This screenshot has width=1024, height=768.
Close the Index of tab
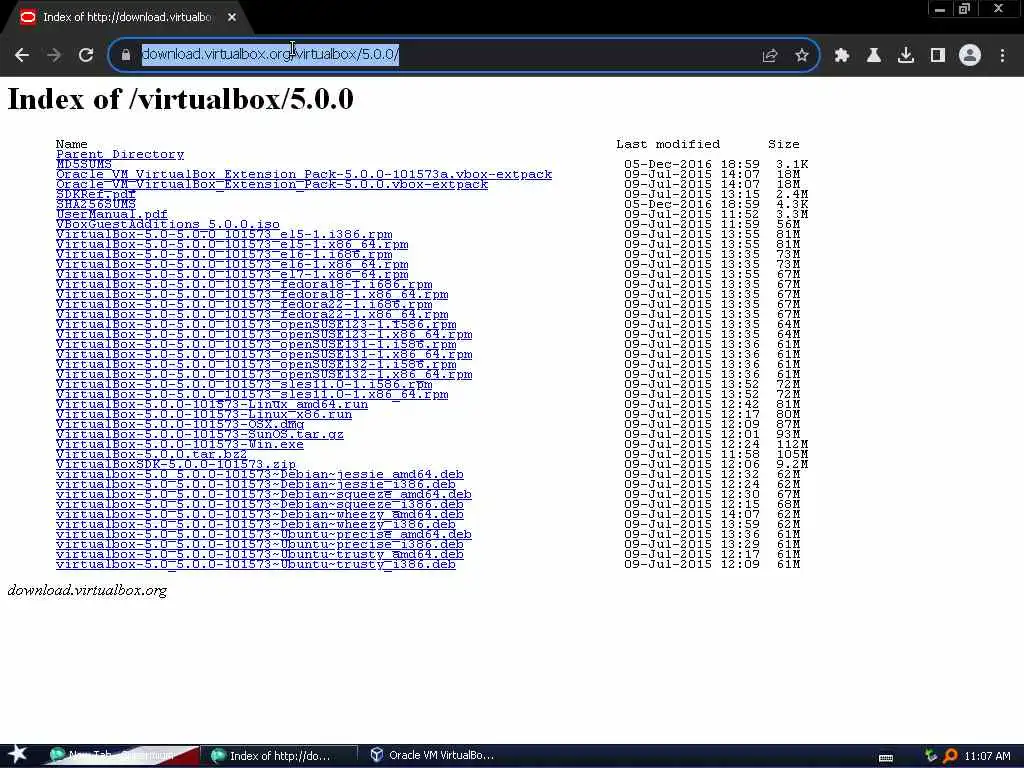pos(232,18)
